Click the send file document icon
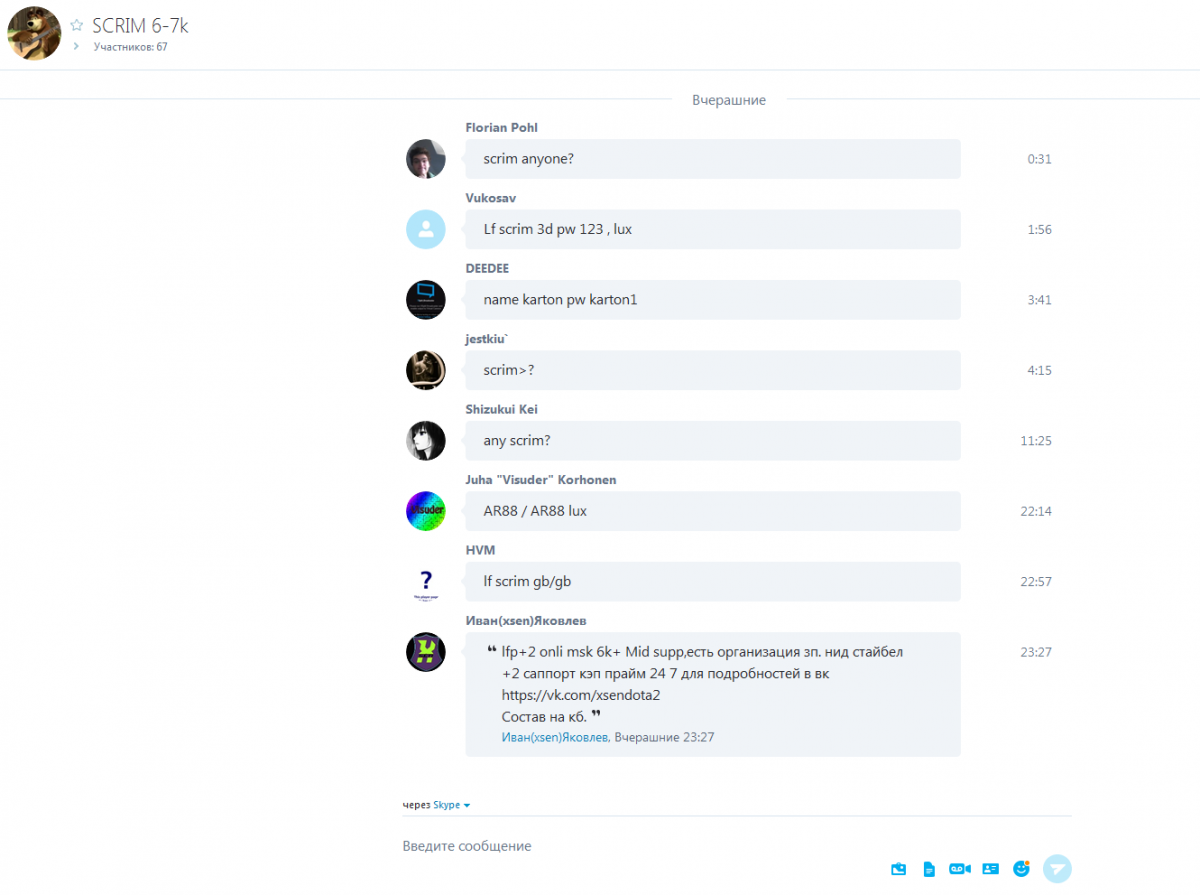1200x895 pixels. 929,869
